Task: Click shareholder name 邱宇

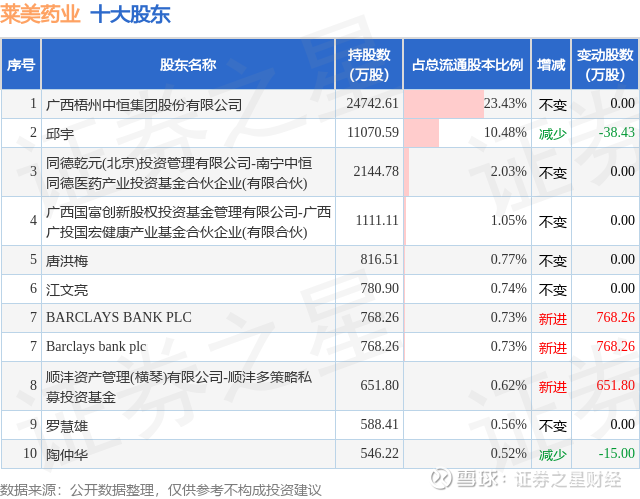Action: [60, 134]
